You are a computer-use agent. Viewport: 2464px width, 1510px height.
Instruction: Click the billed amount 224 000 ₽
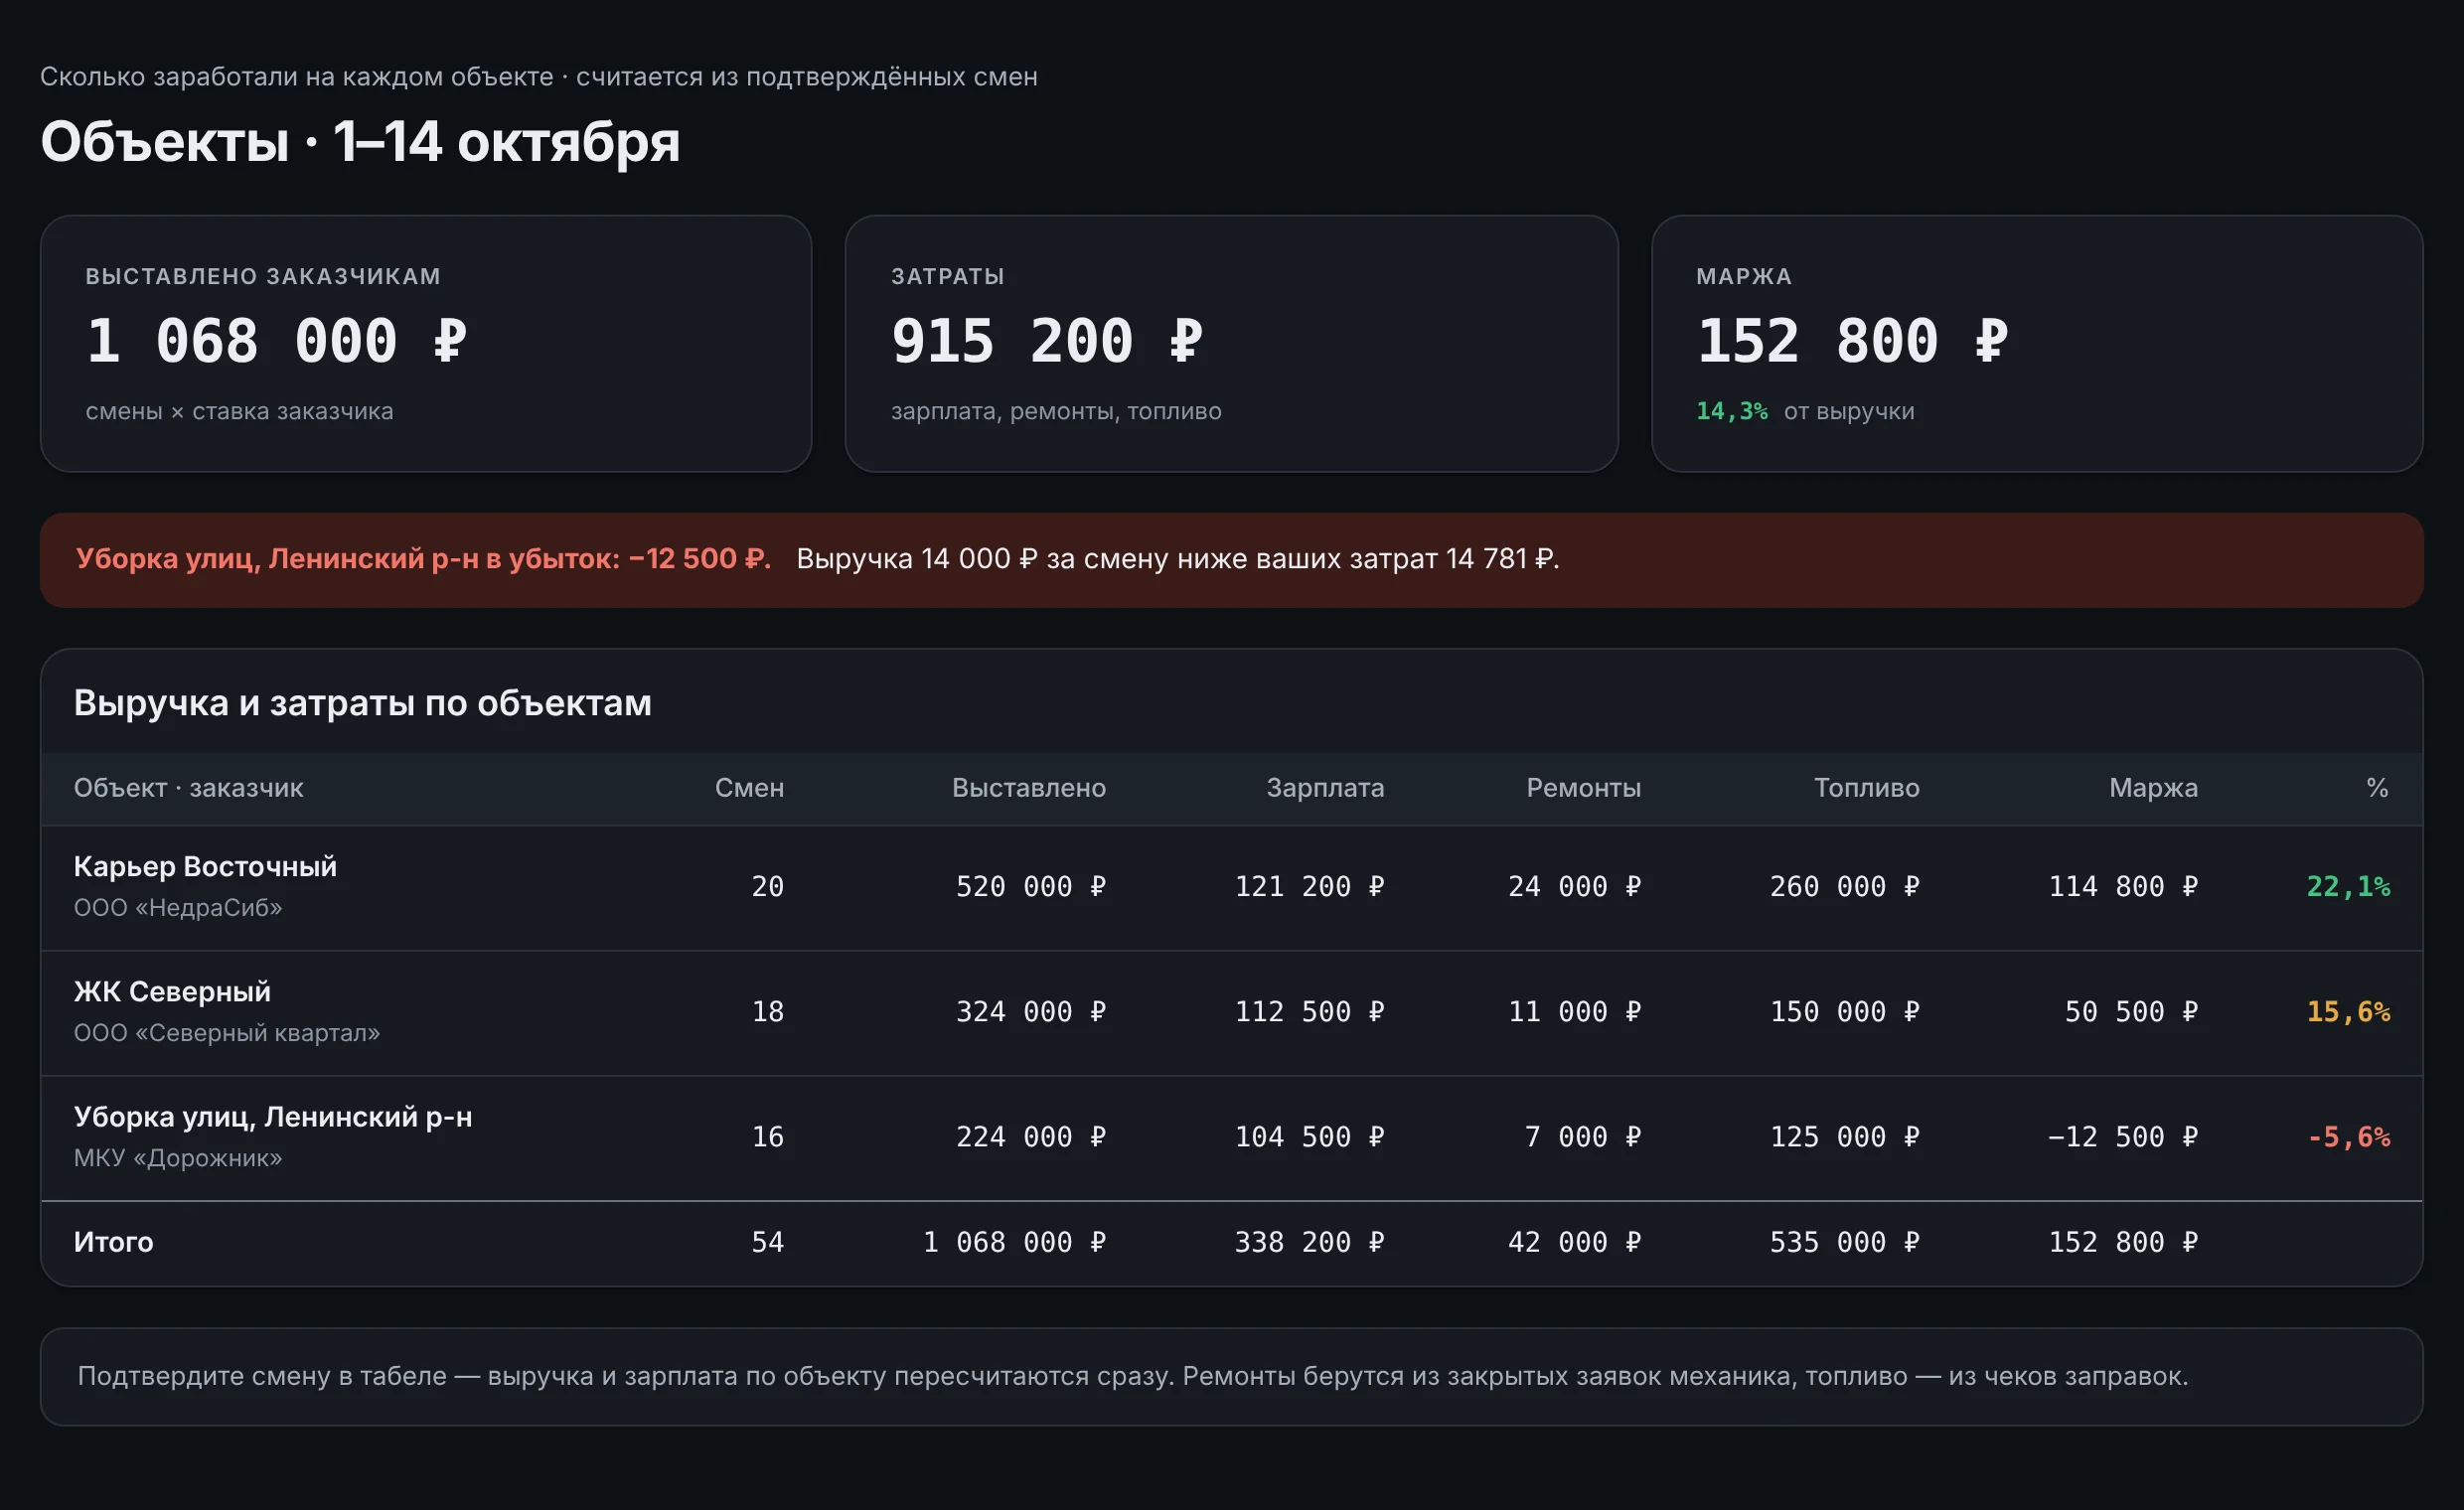pyautogui.click(x=1031, y=1137)
